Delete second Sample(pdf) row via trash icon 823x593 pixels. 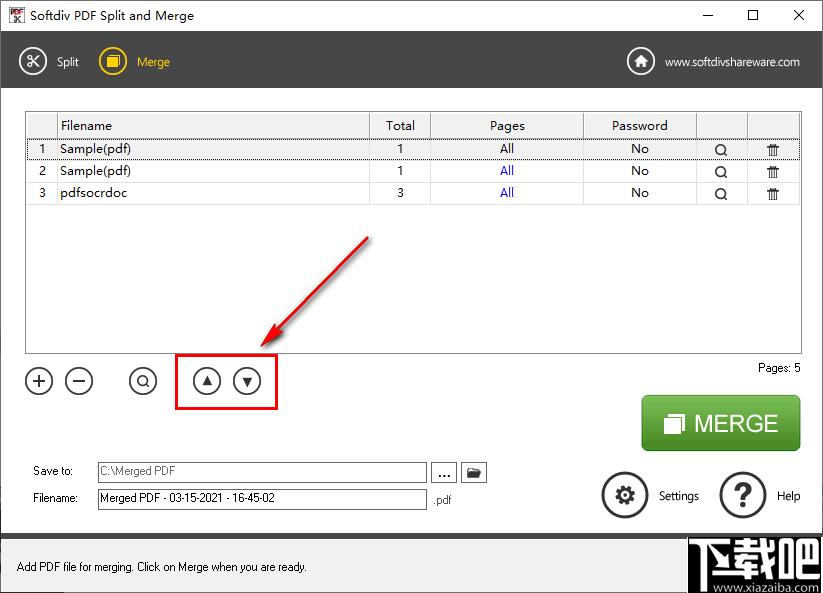(773, 172)
